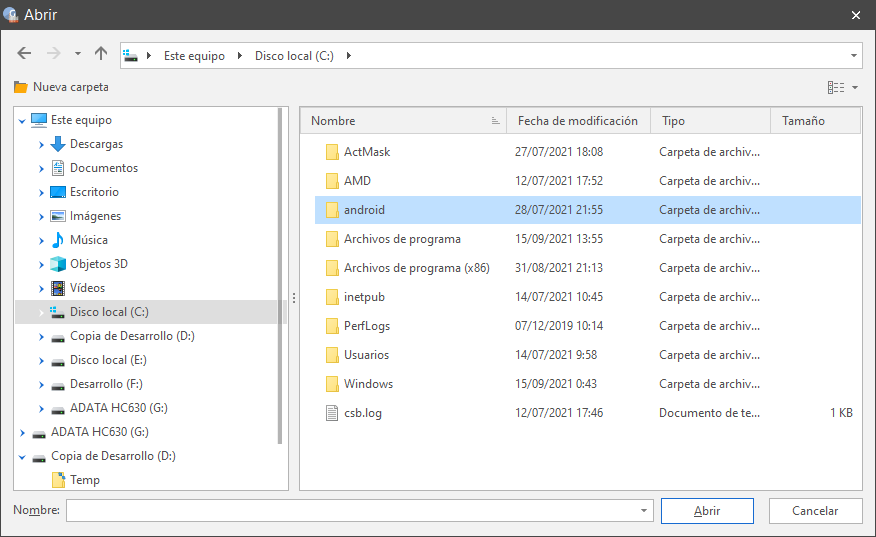Open the recent locations dropdown arrow
The width and height of the screenshot is (876, 537).
click(78, 54)
